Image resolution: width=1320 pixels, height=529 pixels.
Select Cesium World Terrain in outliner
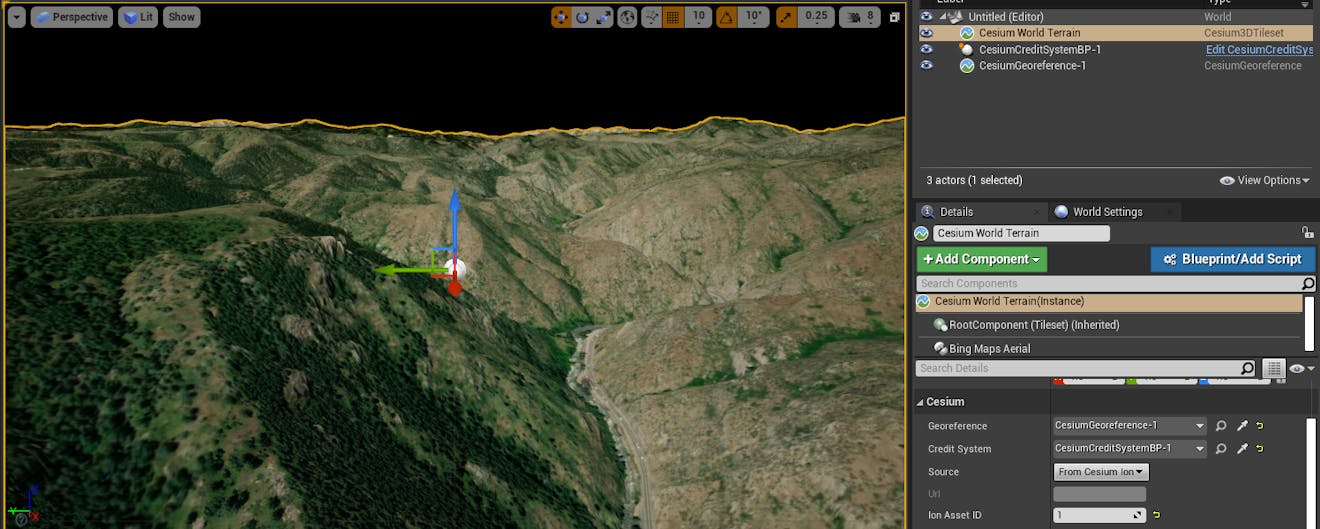[x=1029, y=33]
